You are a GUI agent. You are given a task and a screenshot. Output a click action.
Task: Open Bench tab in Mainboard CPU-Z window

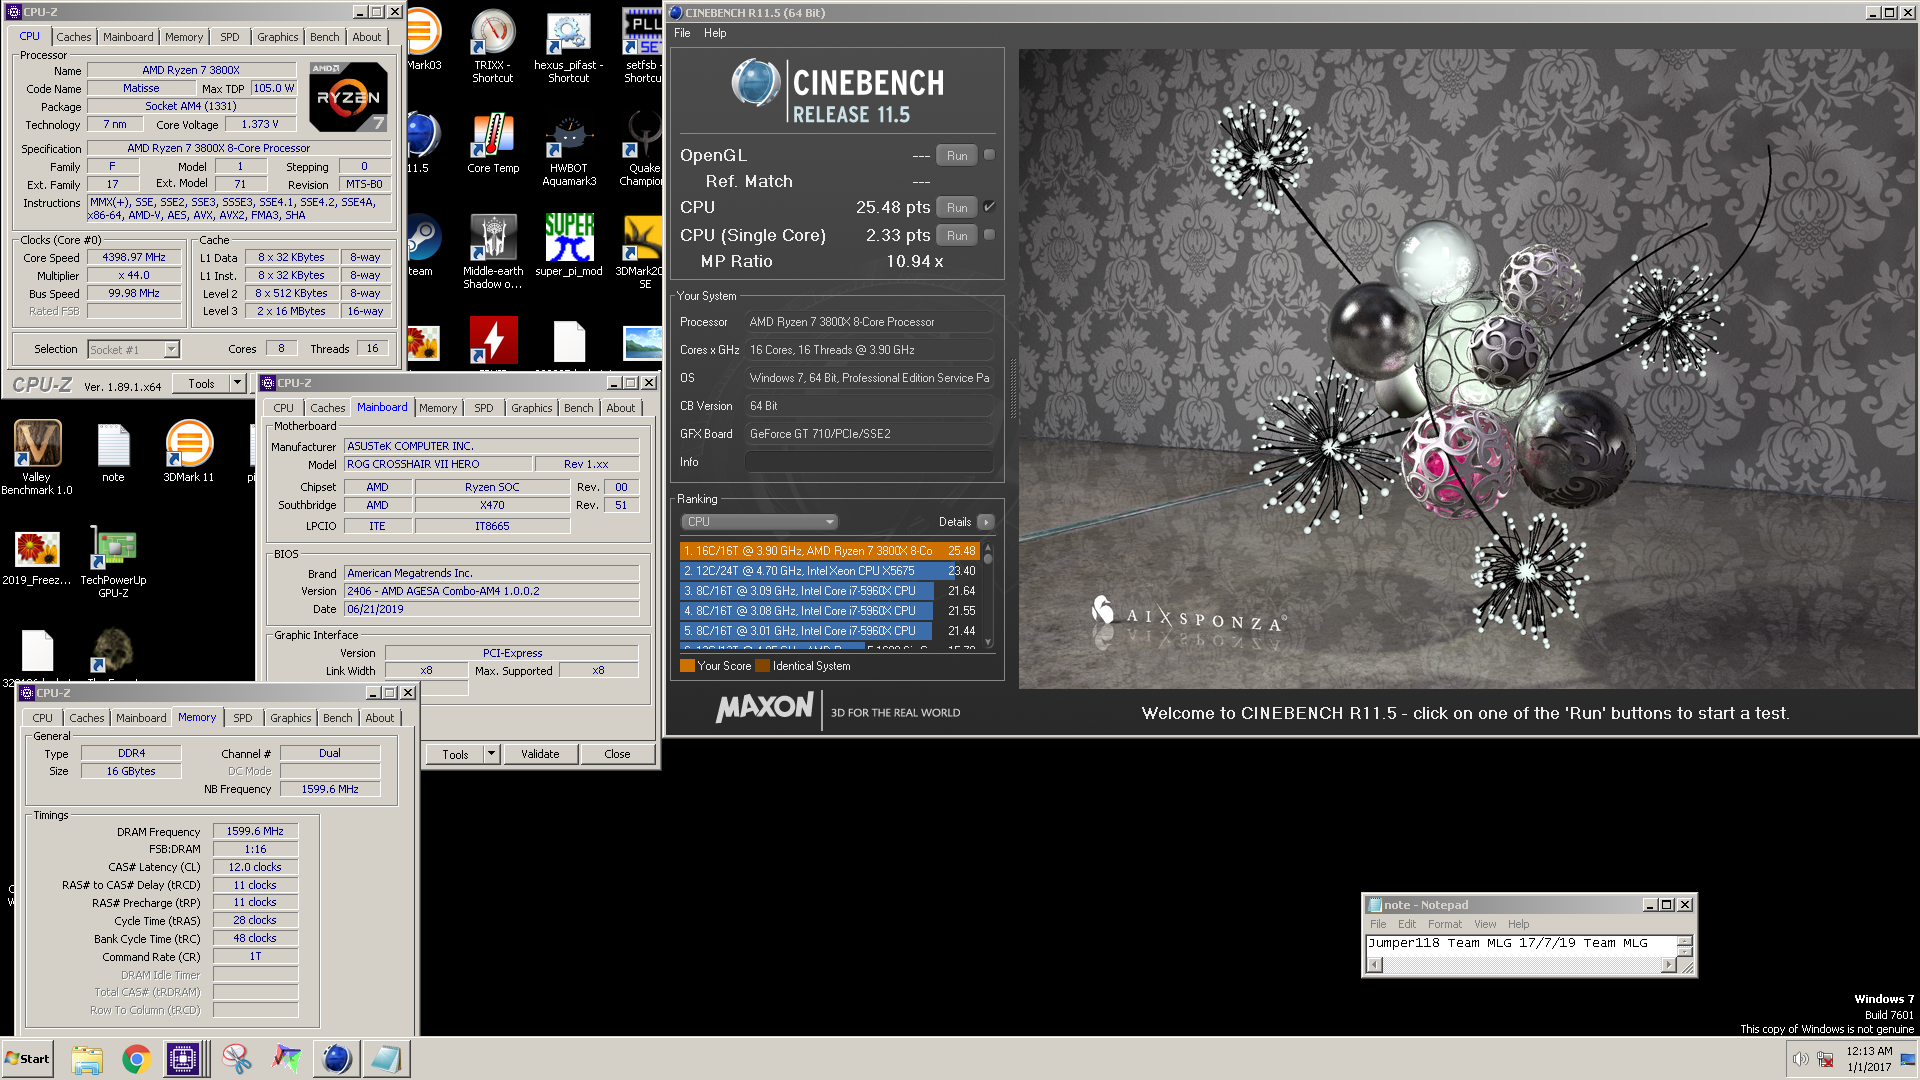pos(578,408)
